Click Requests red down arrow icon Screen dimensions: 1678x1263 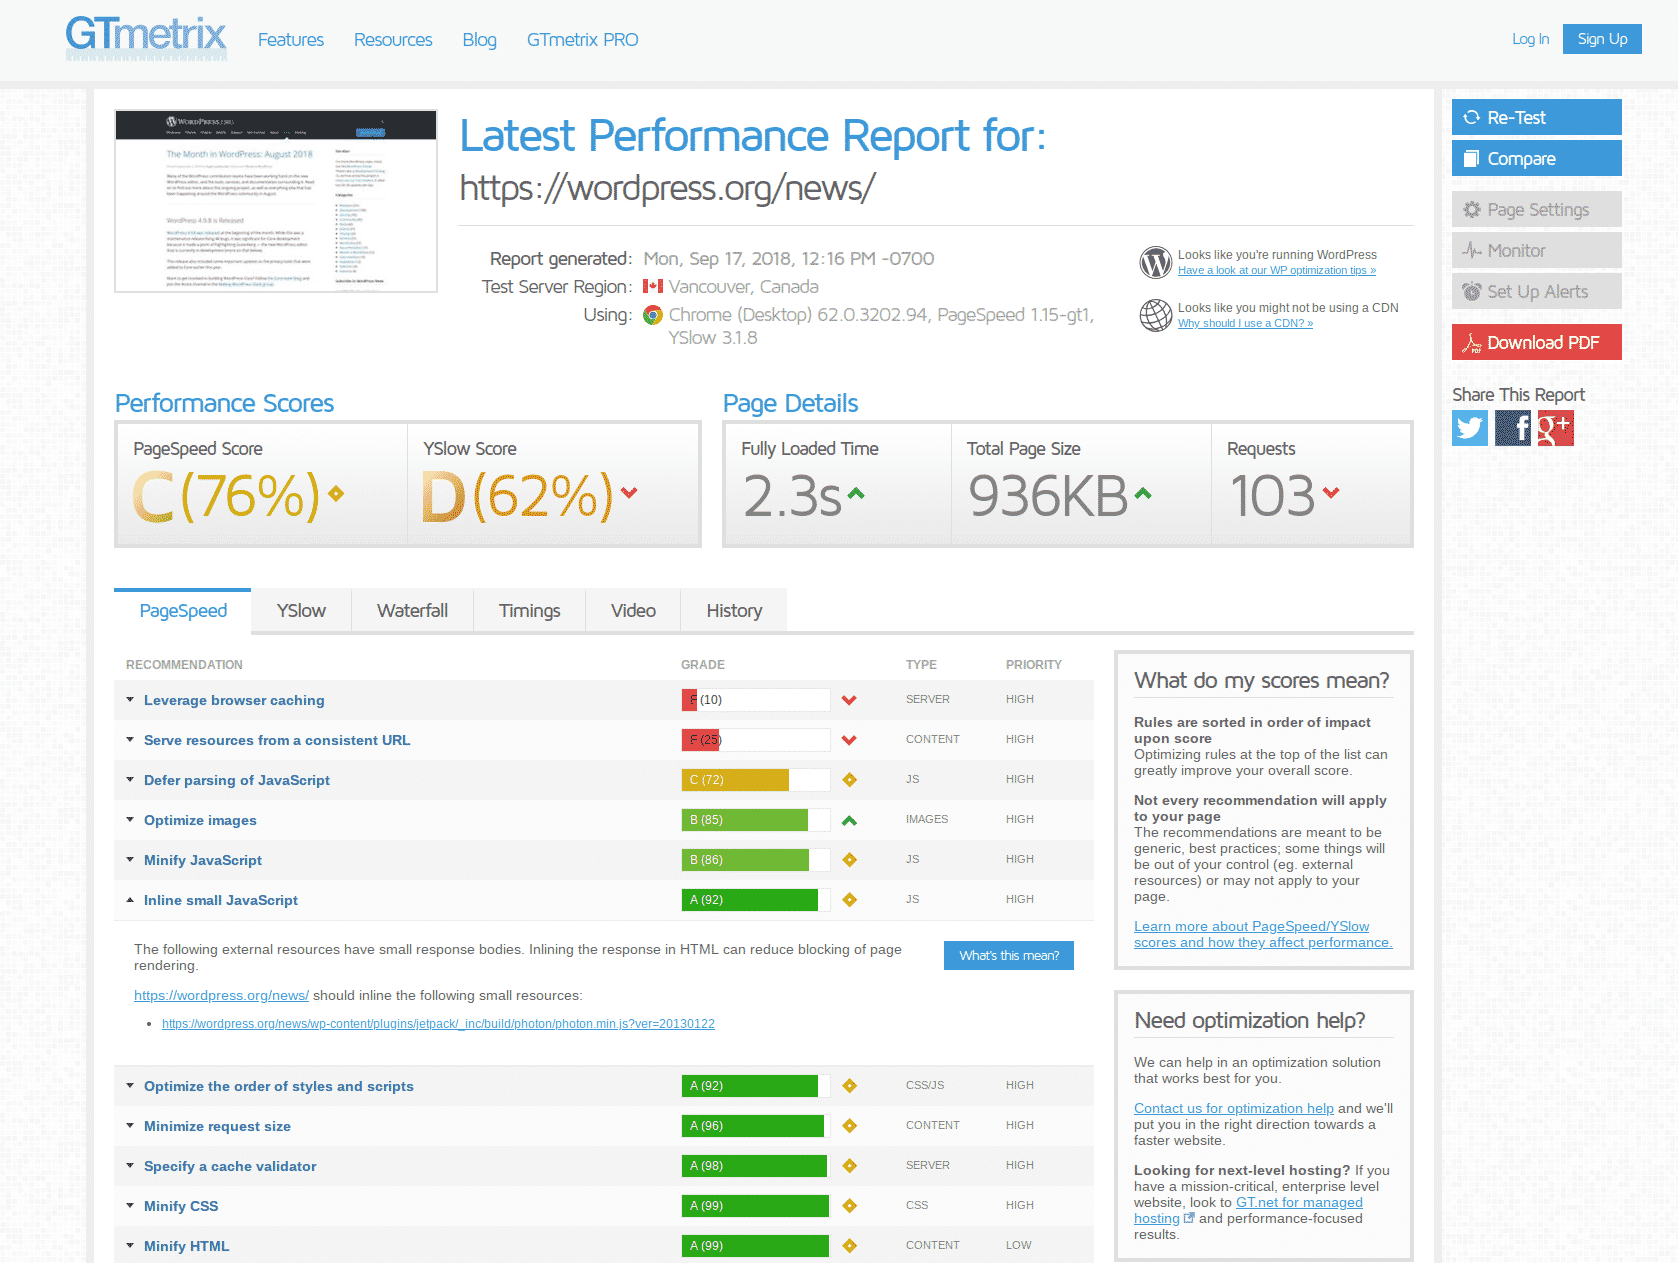click(1331, 492)
